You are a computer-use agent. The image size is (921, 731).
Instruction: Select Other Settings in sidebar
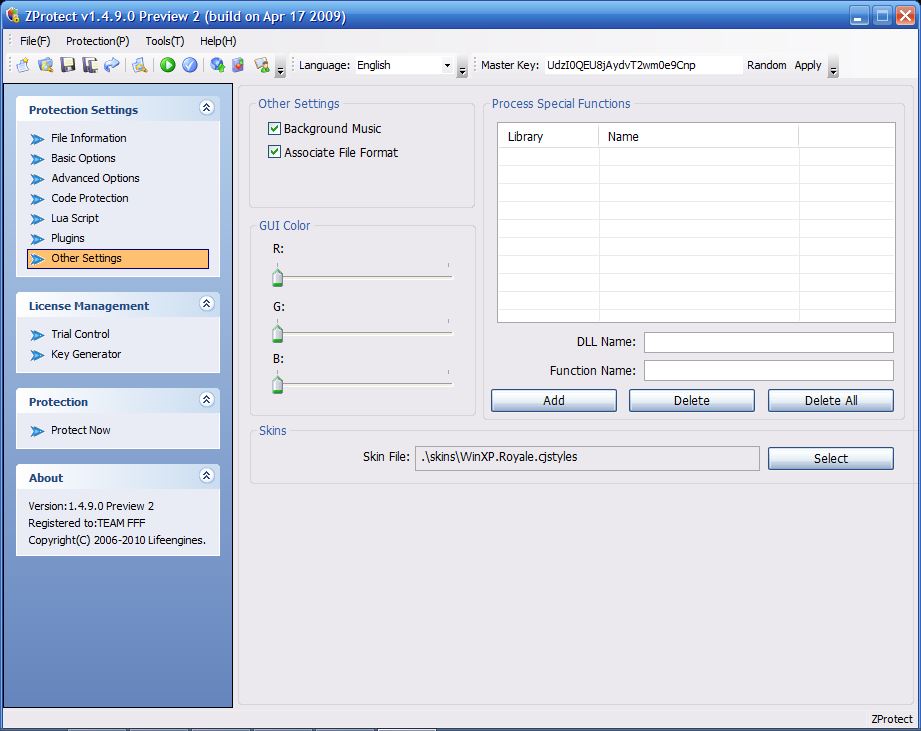pyautogui.click(x=117, y=258)
